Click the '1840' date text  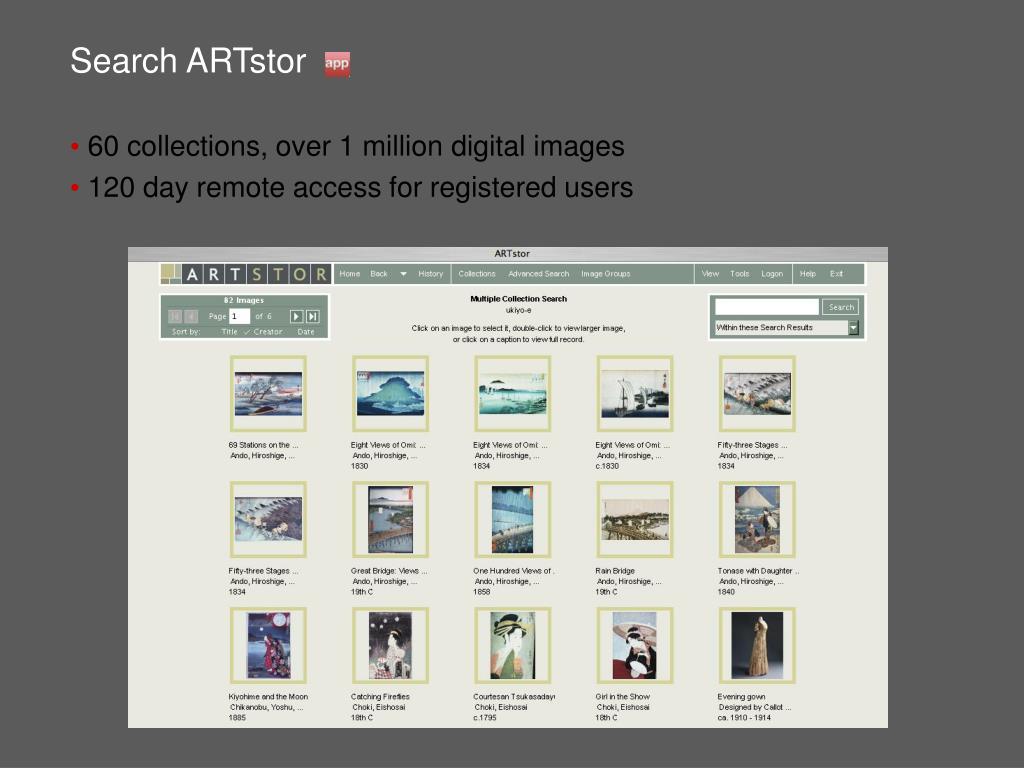point(726,592)
